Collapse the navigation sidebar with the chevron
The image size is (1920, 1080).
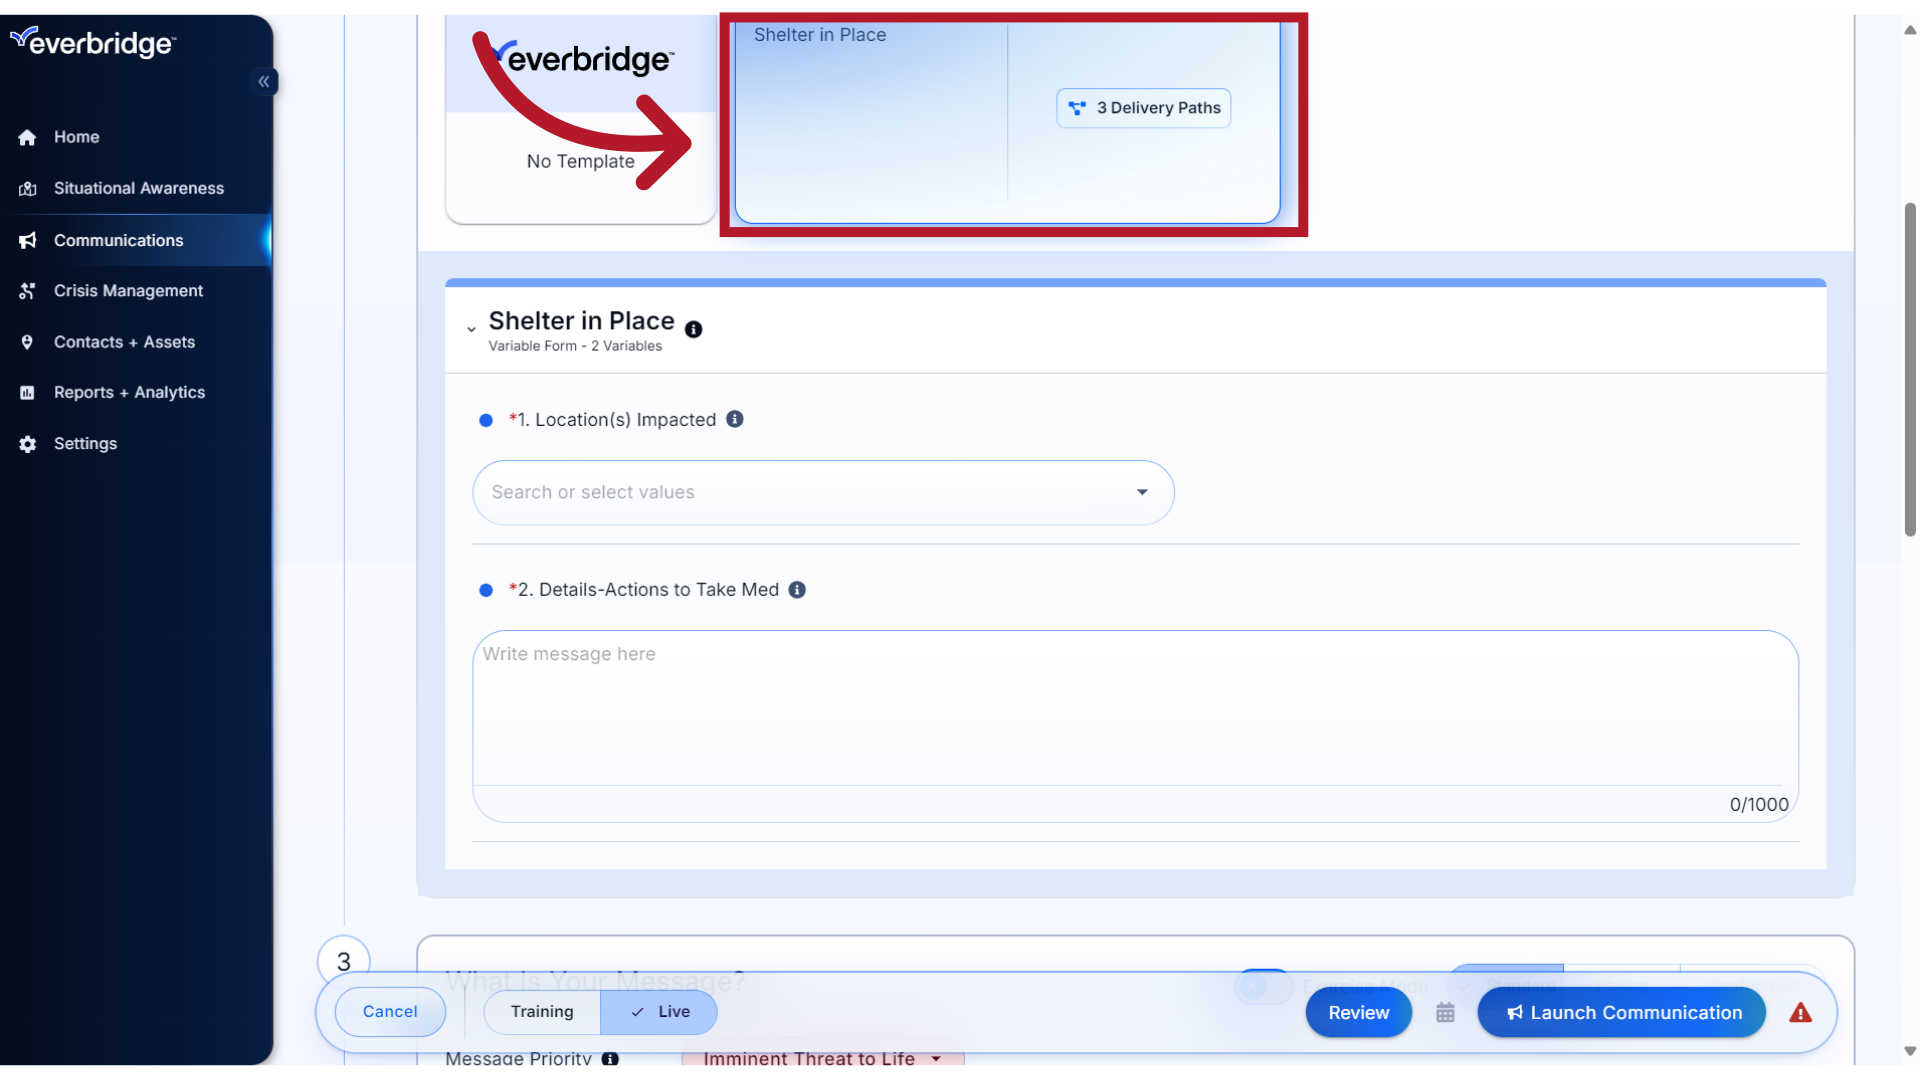(x=264, y=81)
